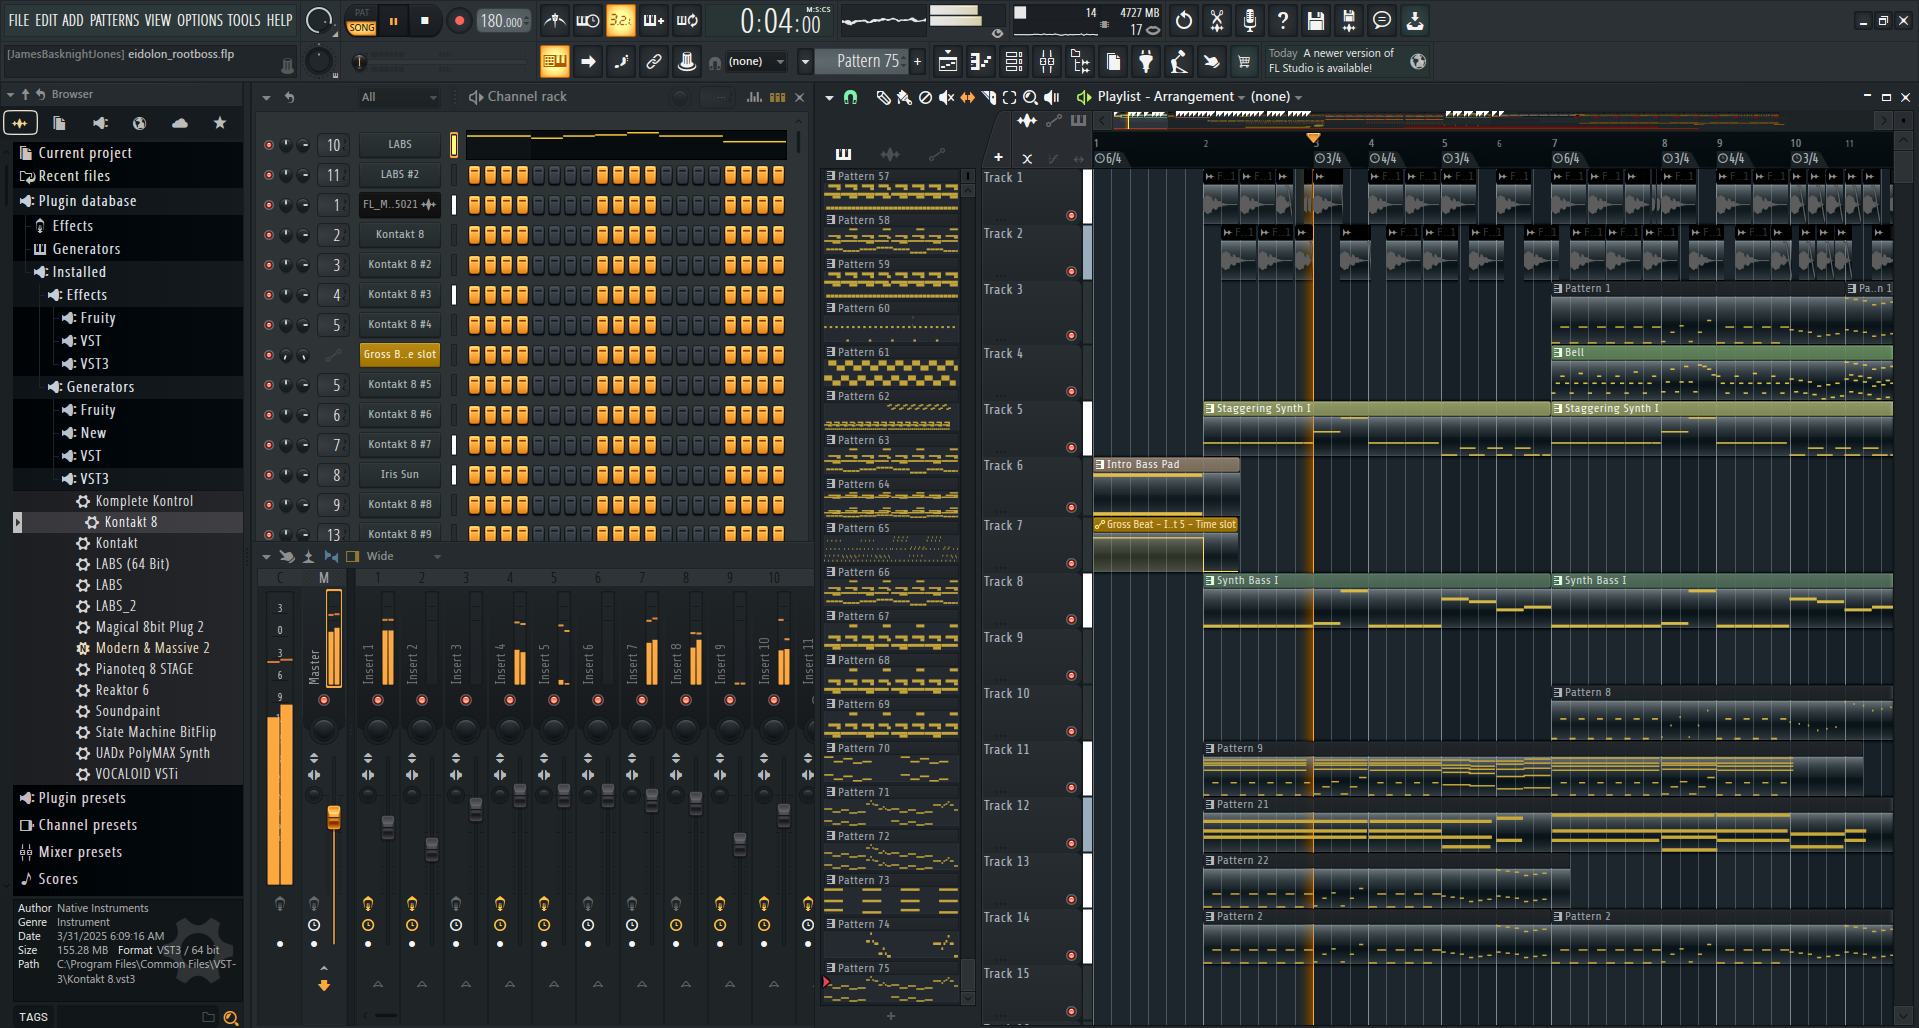This screenshot has width=1919, height=1028.
Task: Open the Channel rack graph editor icon
Action: pos(753,97)
